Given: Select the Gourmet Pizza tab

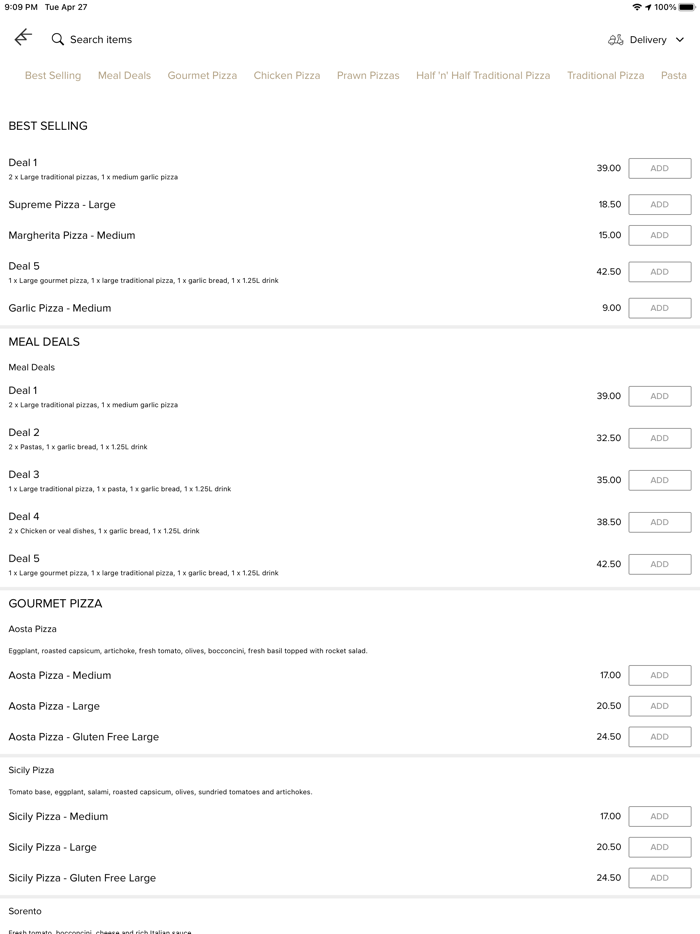Looking at the screenshot, I should point(202,76).
